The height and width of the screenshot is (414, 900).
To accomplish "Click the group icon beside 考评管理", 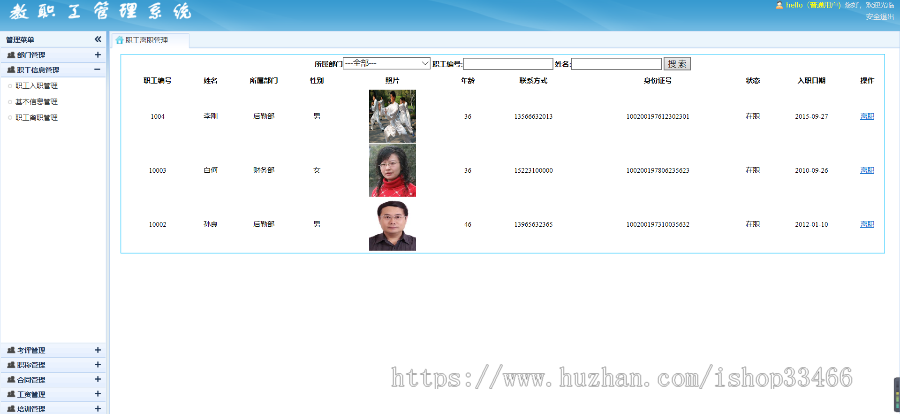I will 11,350.
